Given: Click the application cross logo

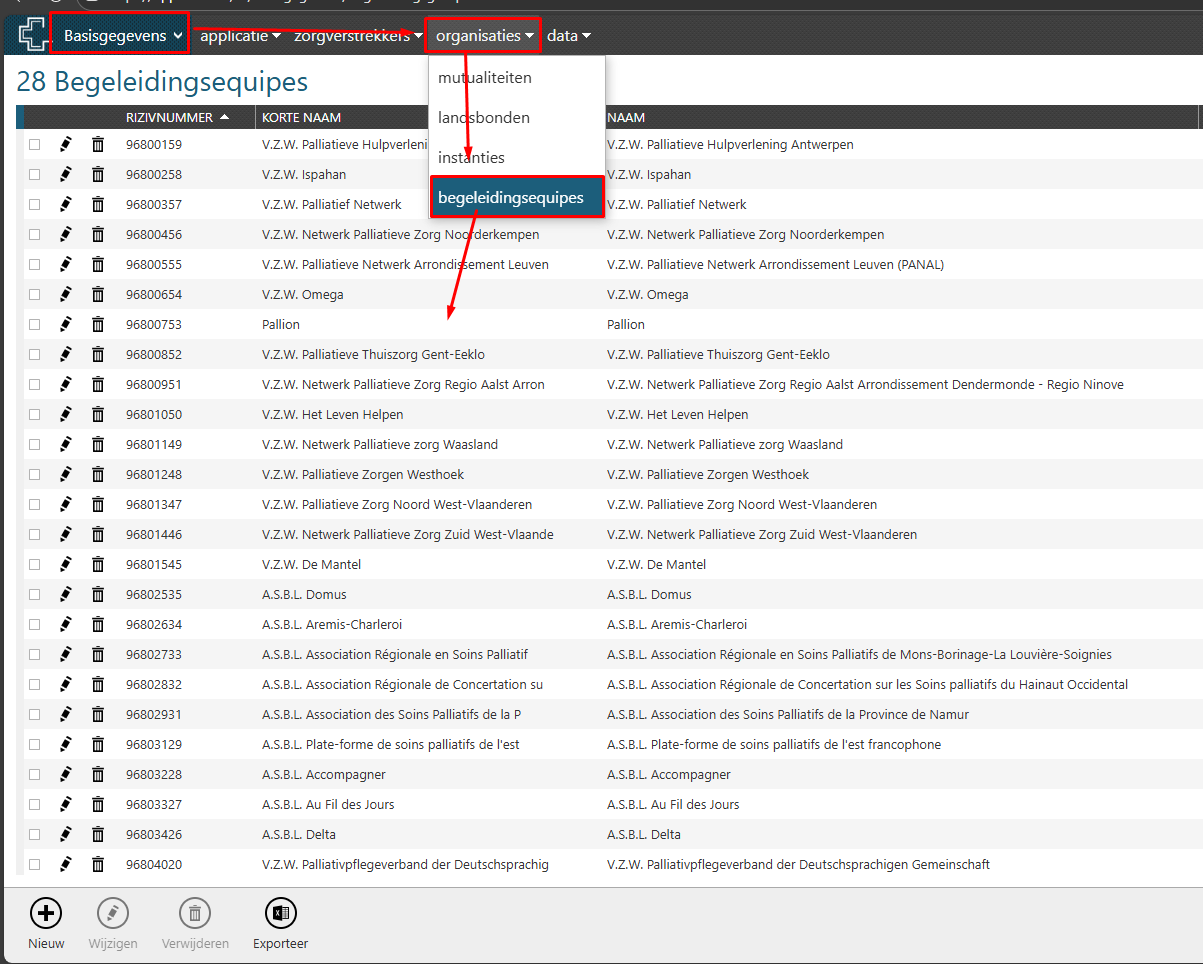Looking at the screenshot, I should tap(33, 36).
